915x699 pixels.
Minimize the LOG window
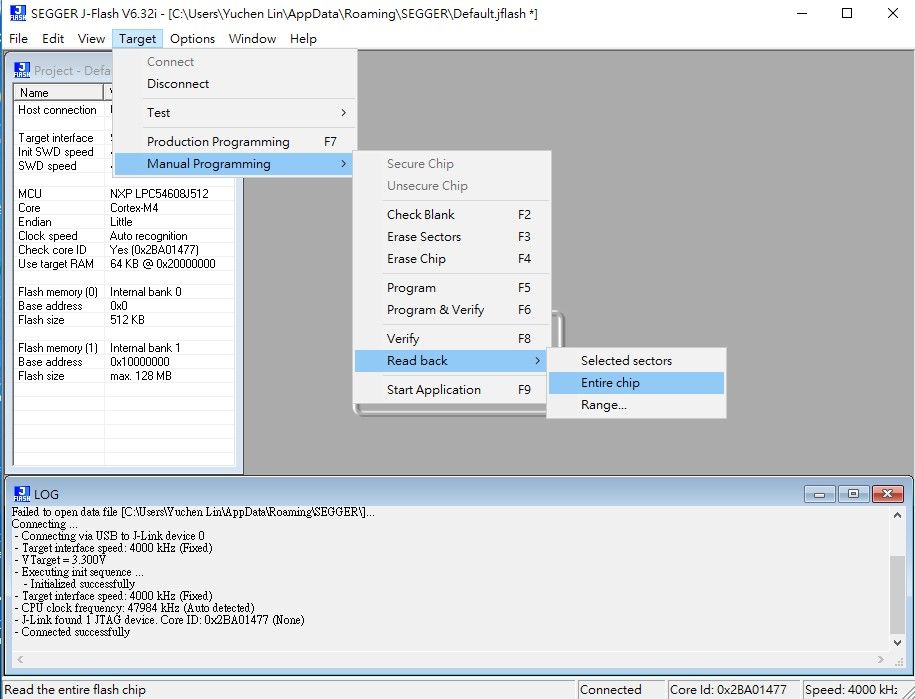pyautogui.click(x=819, y=494)
